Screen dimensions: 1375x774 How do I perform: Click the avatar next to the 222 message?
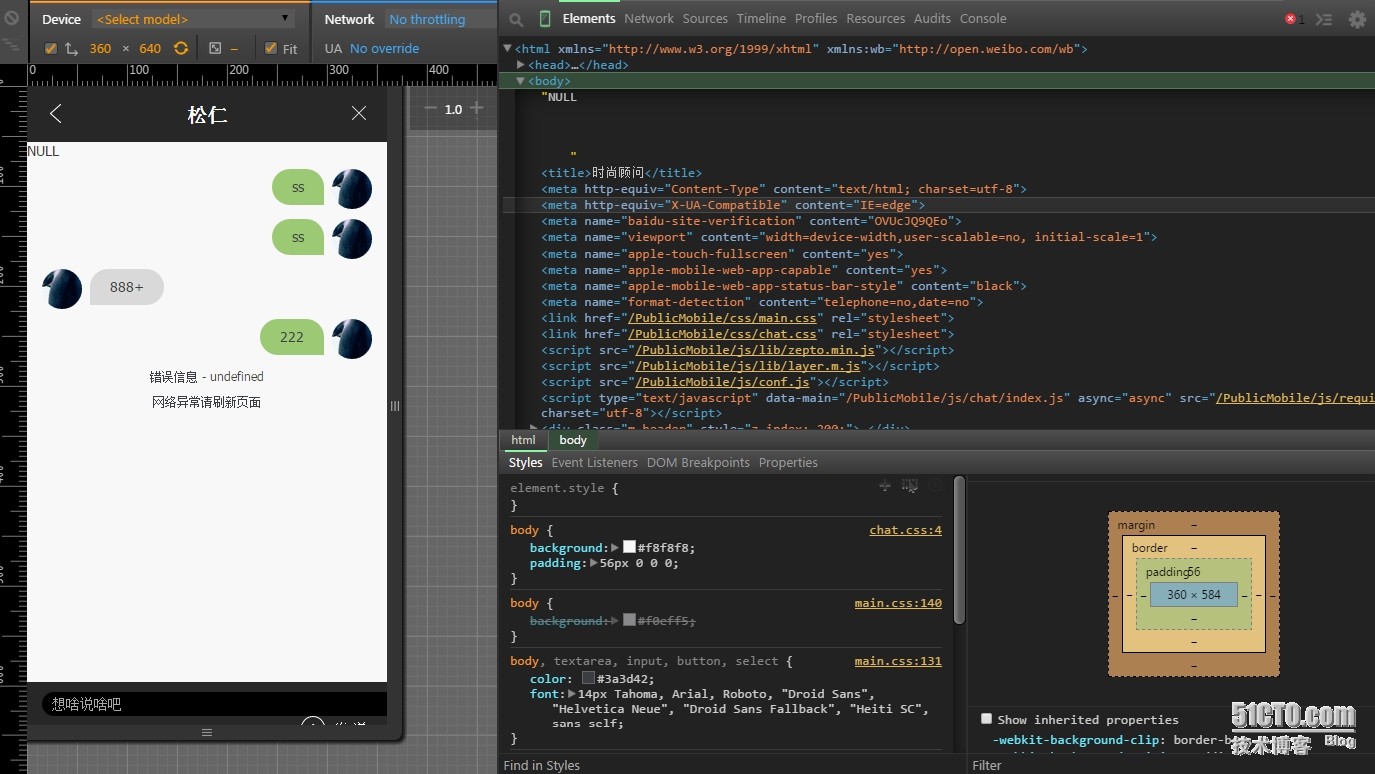coord(352,338)
